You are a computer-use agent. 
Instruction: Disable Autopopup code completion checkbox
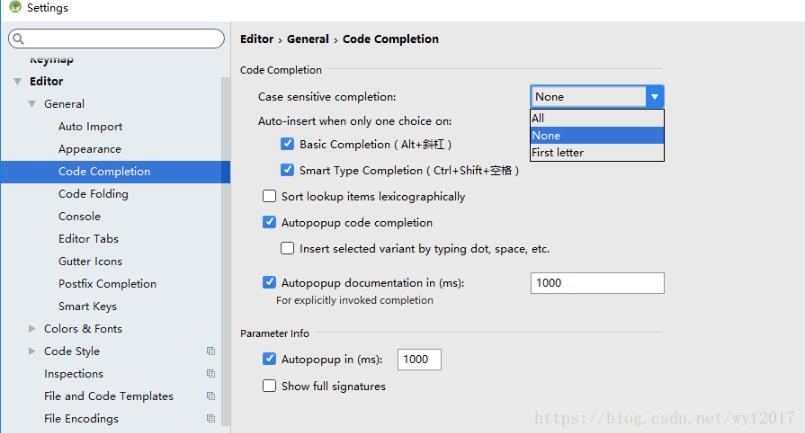[x=269, y=223]
